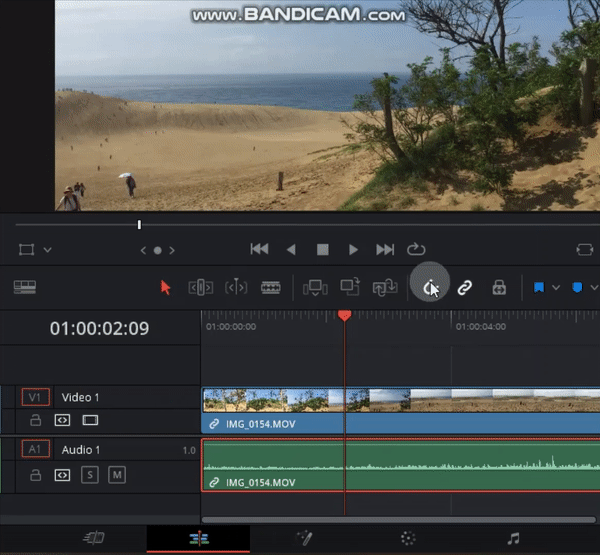Click the Overwrite Clip icon

(350, 287)
